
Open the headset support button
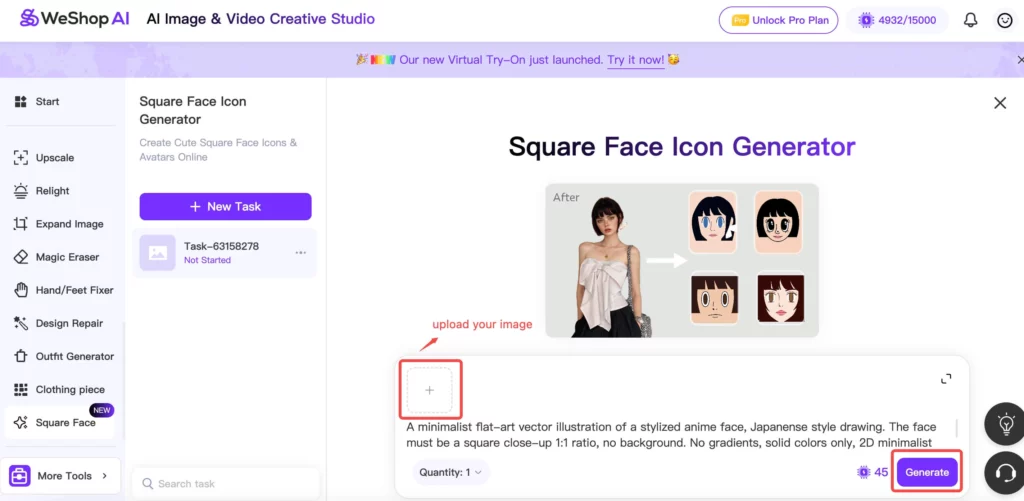(1006, 473)
